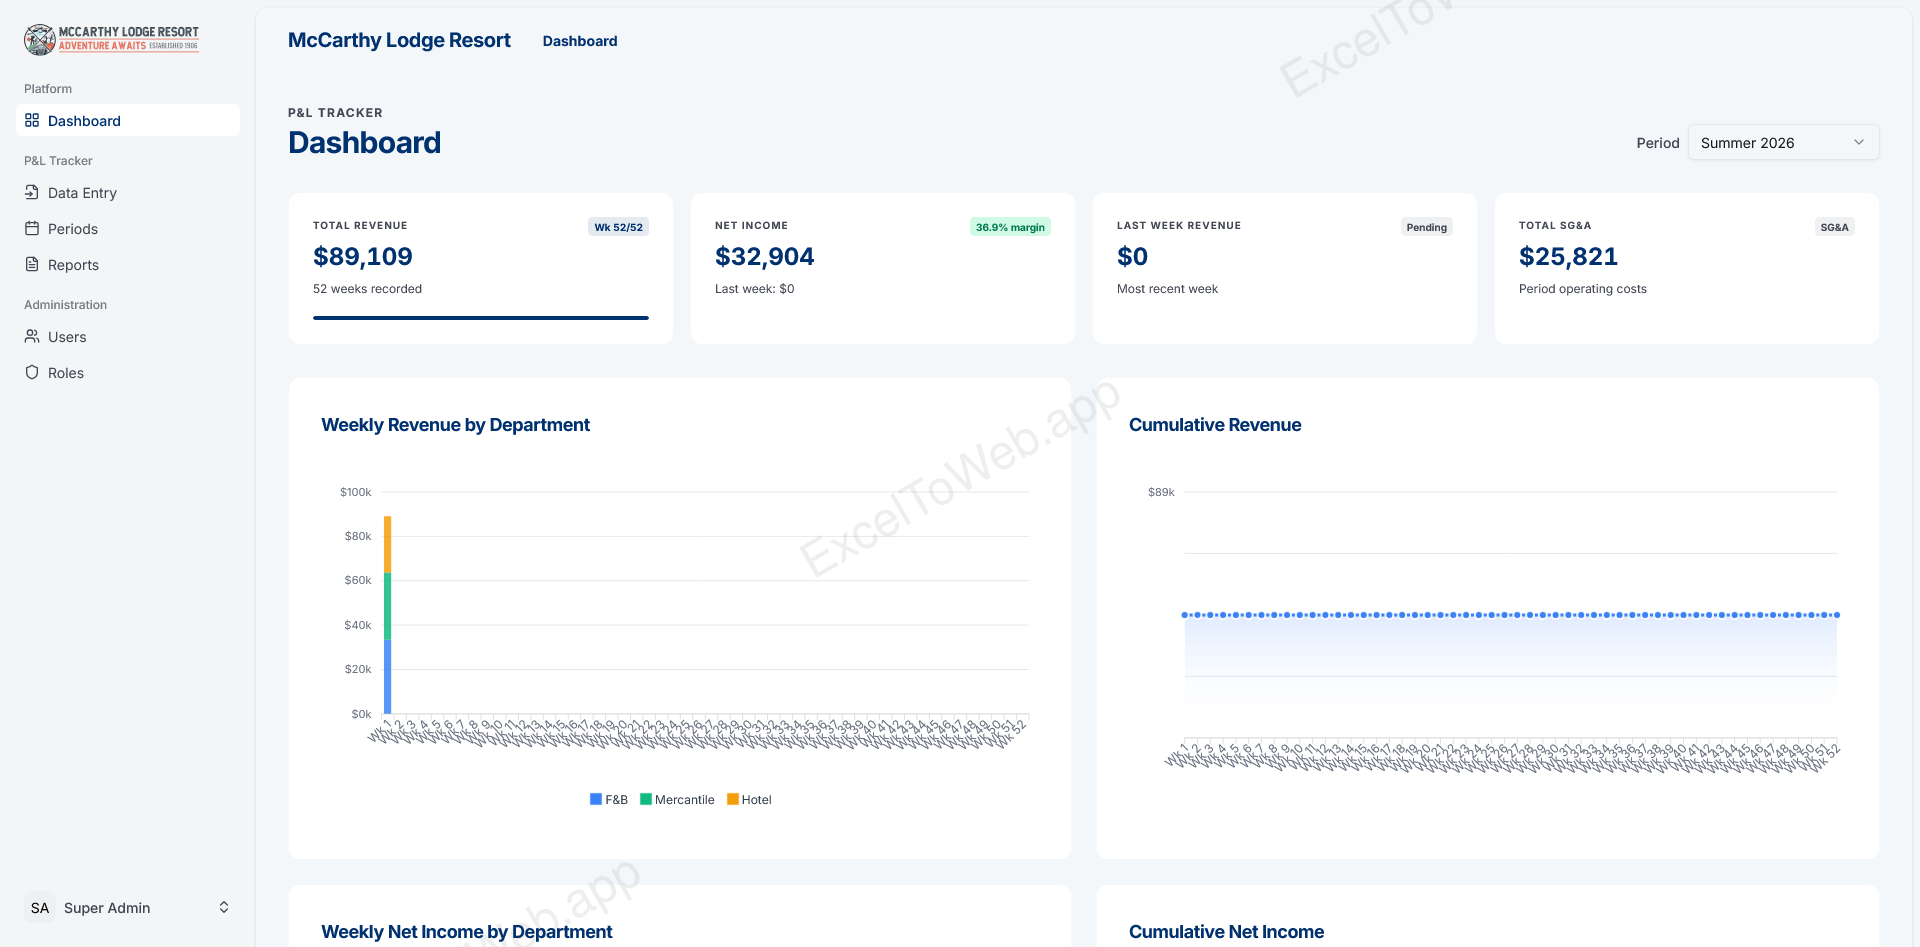This screenshot has width=1920, height=947.
Task: Select the Dashboard tab in the header
Action: 580,41
